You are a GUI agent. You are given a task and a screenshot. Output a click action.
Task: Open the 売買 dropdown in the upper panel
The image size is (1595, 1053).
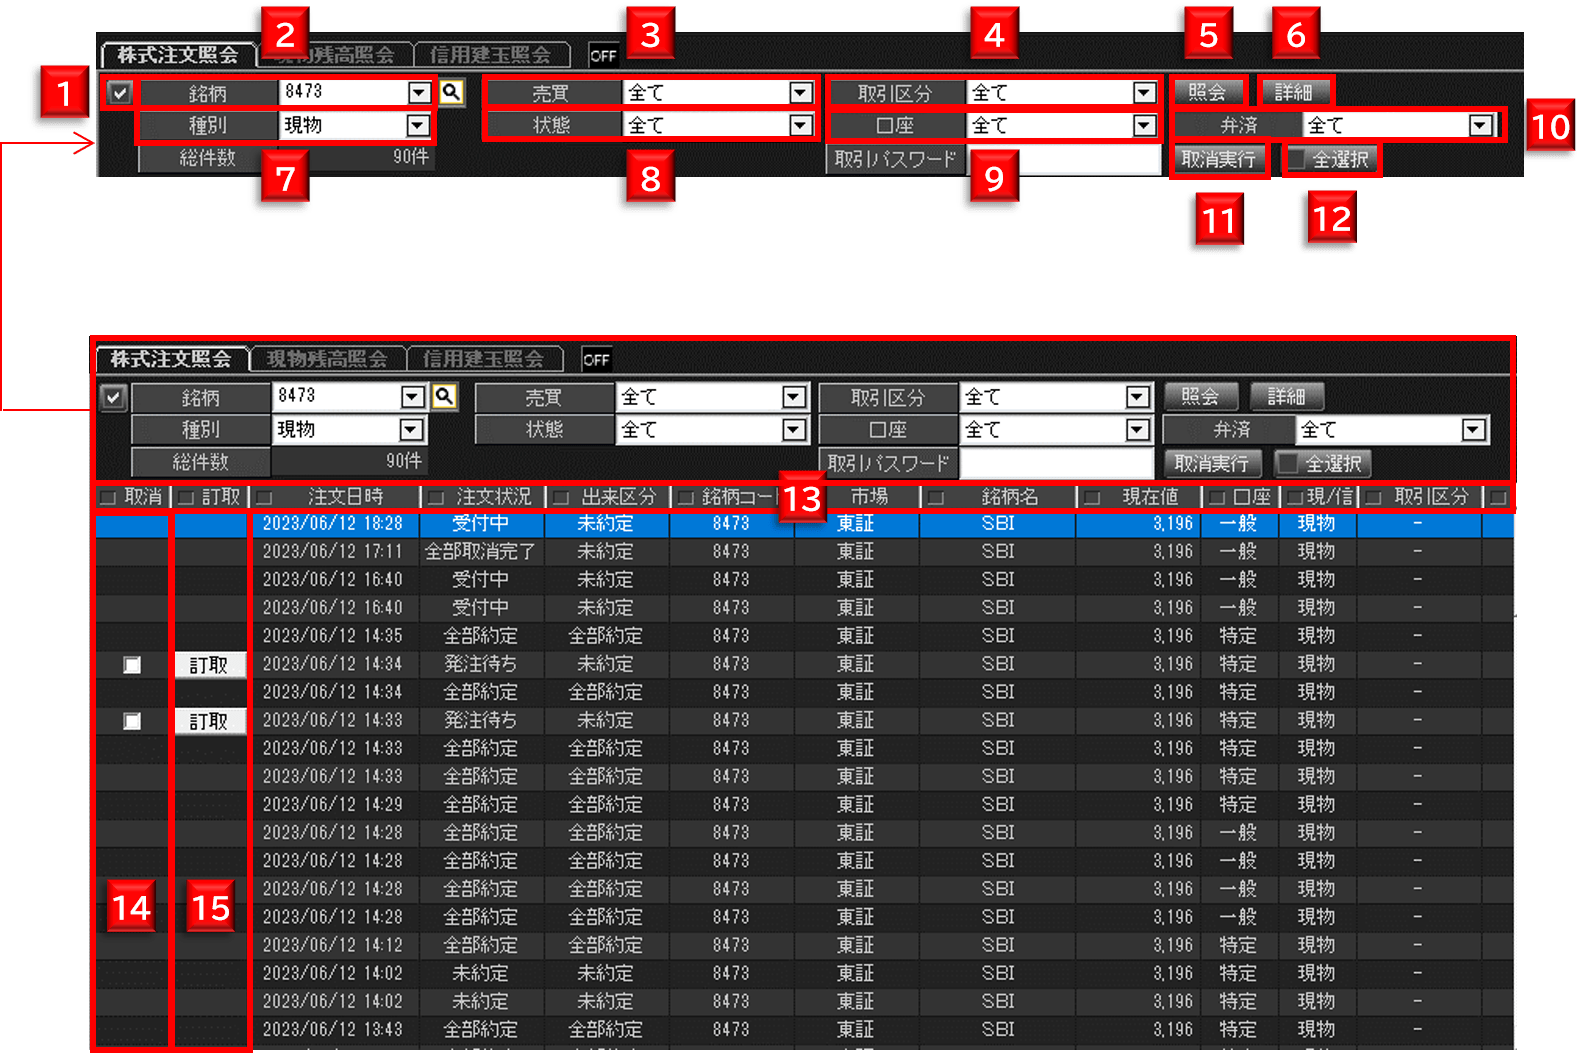801,93
